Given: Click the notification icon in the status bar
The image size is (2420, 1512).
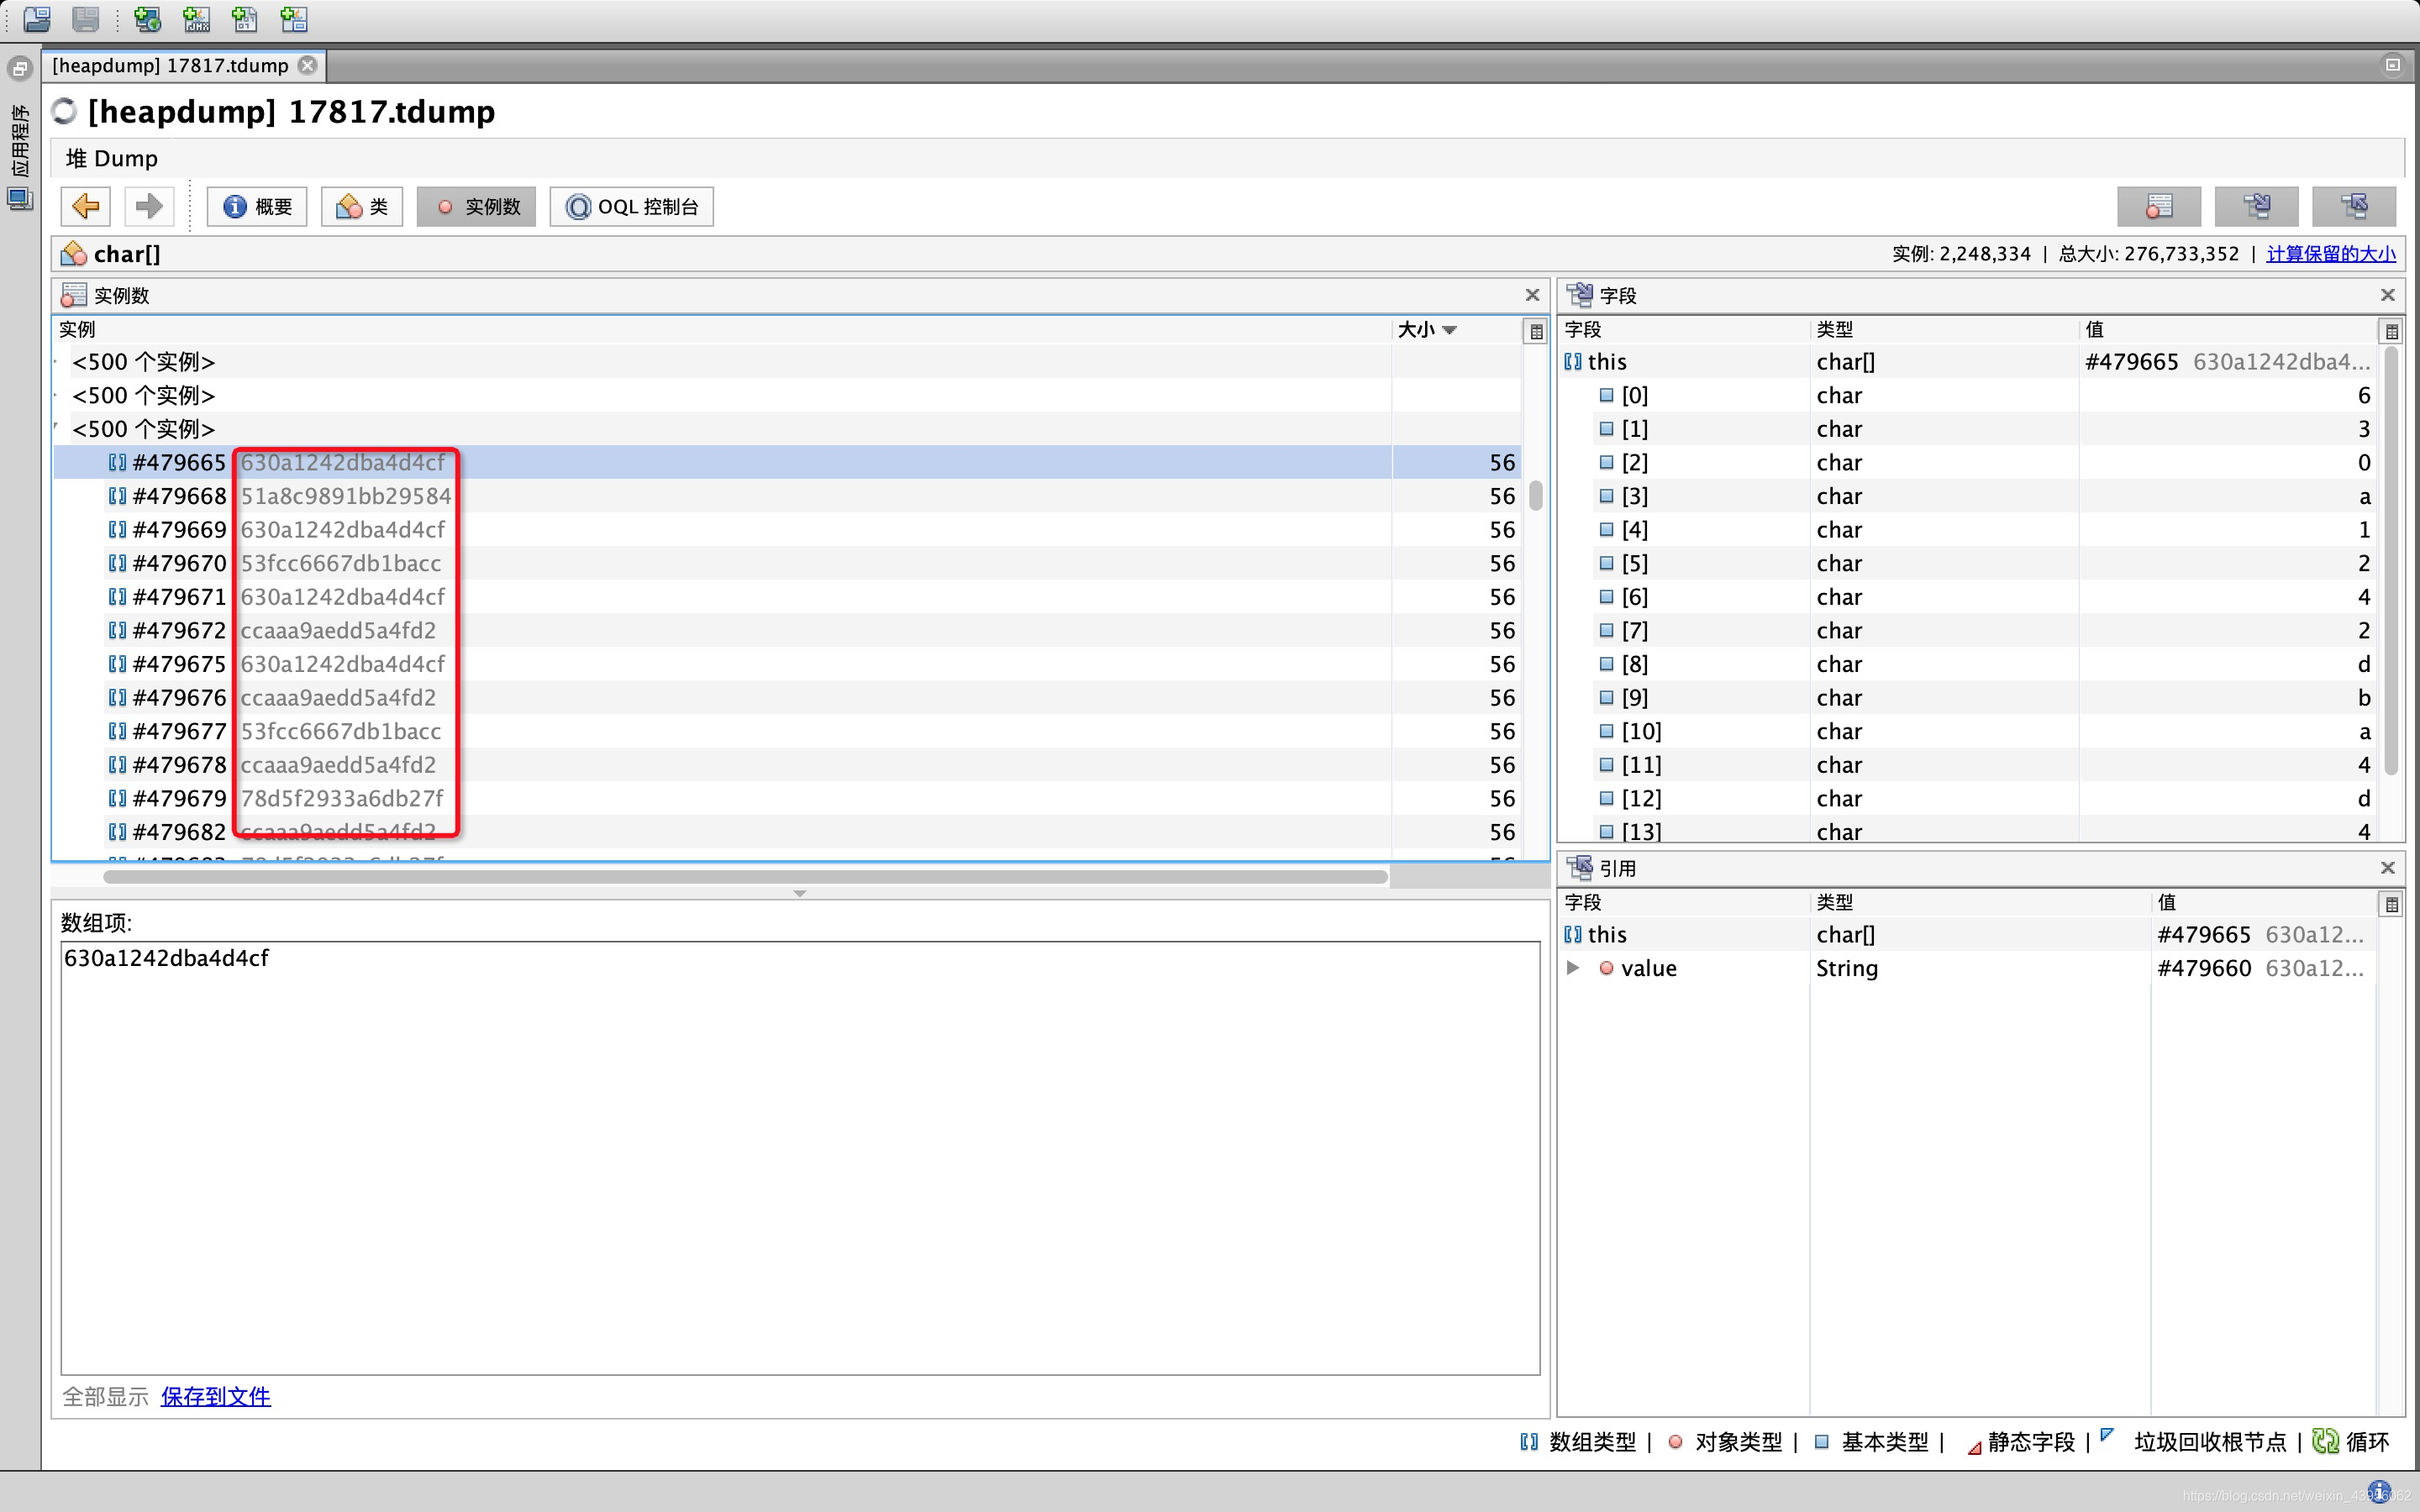Looking at the screenshot, I should point(2379,1493).
